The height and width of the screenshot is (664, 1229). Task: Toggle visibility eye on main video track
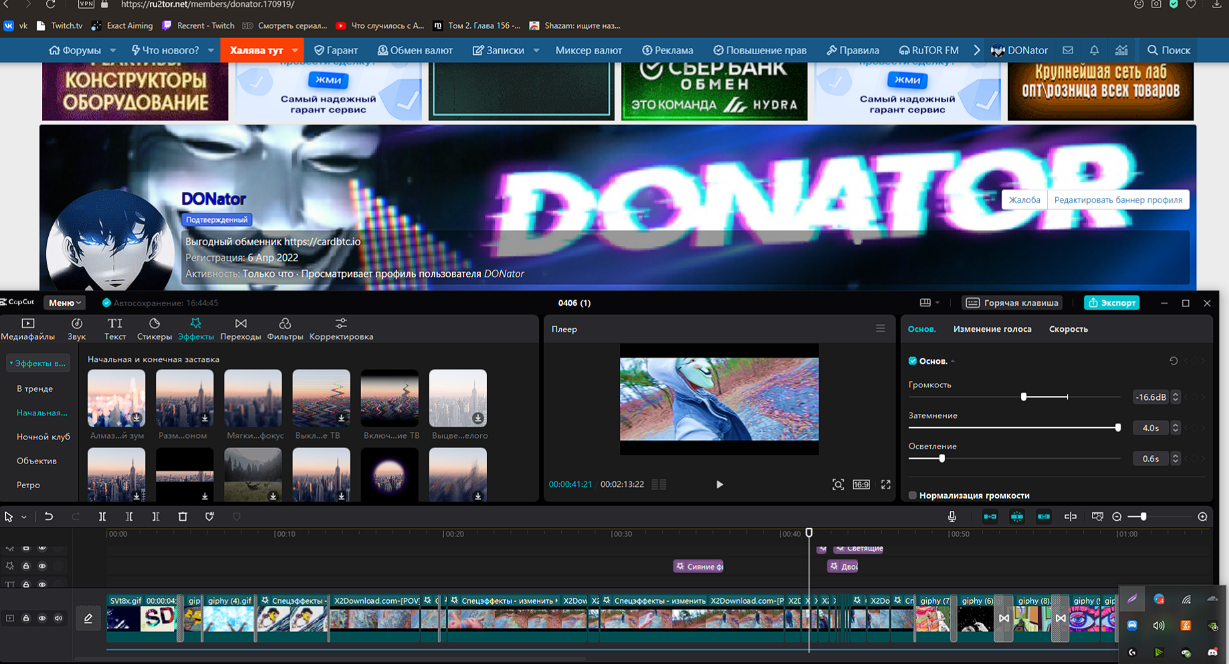pos(42,619)
